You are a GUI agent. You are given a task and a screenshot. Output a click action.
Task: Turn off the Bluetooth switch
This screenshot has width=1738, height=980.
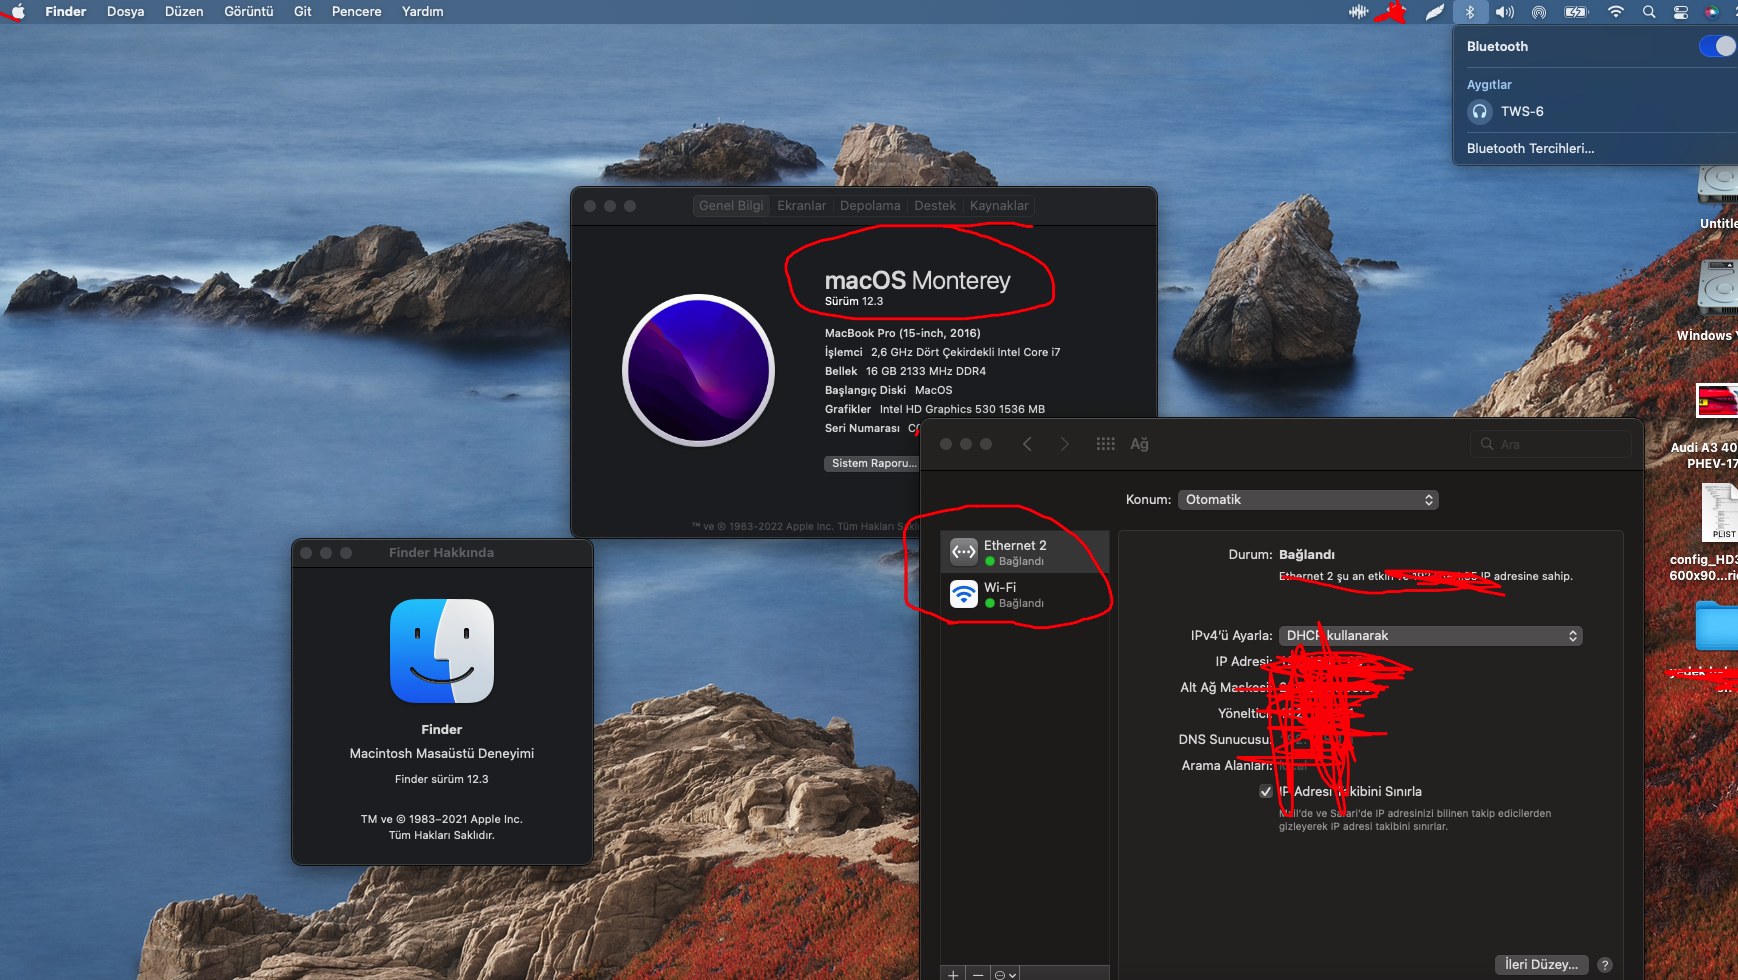pos(1716,47)
